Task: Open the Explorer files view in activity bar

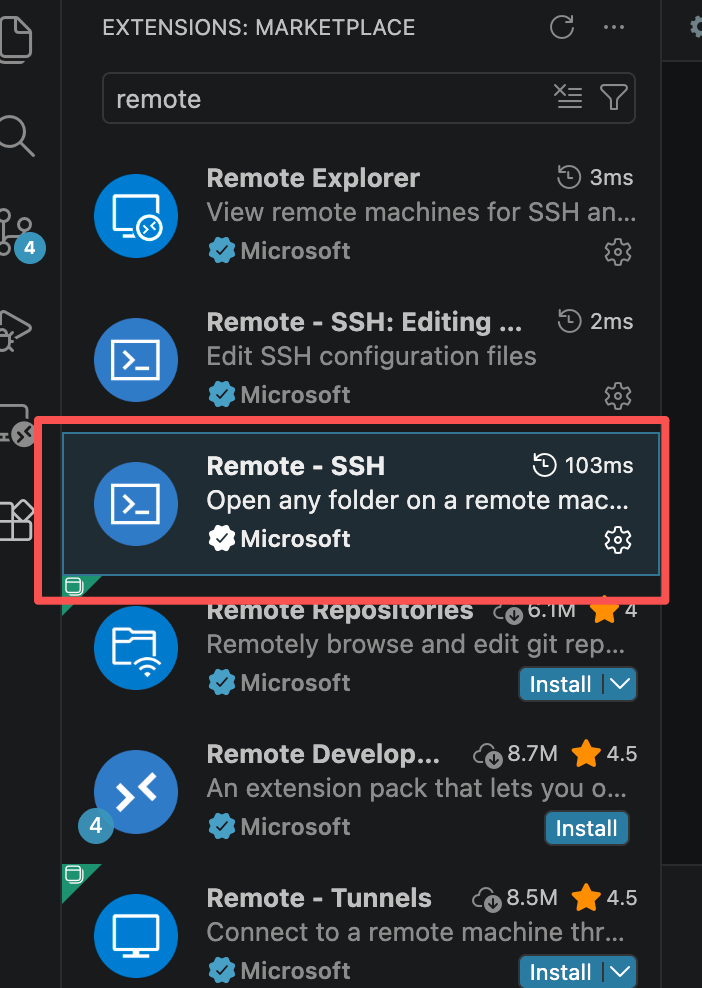Action: (16, 40)
